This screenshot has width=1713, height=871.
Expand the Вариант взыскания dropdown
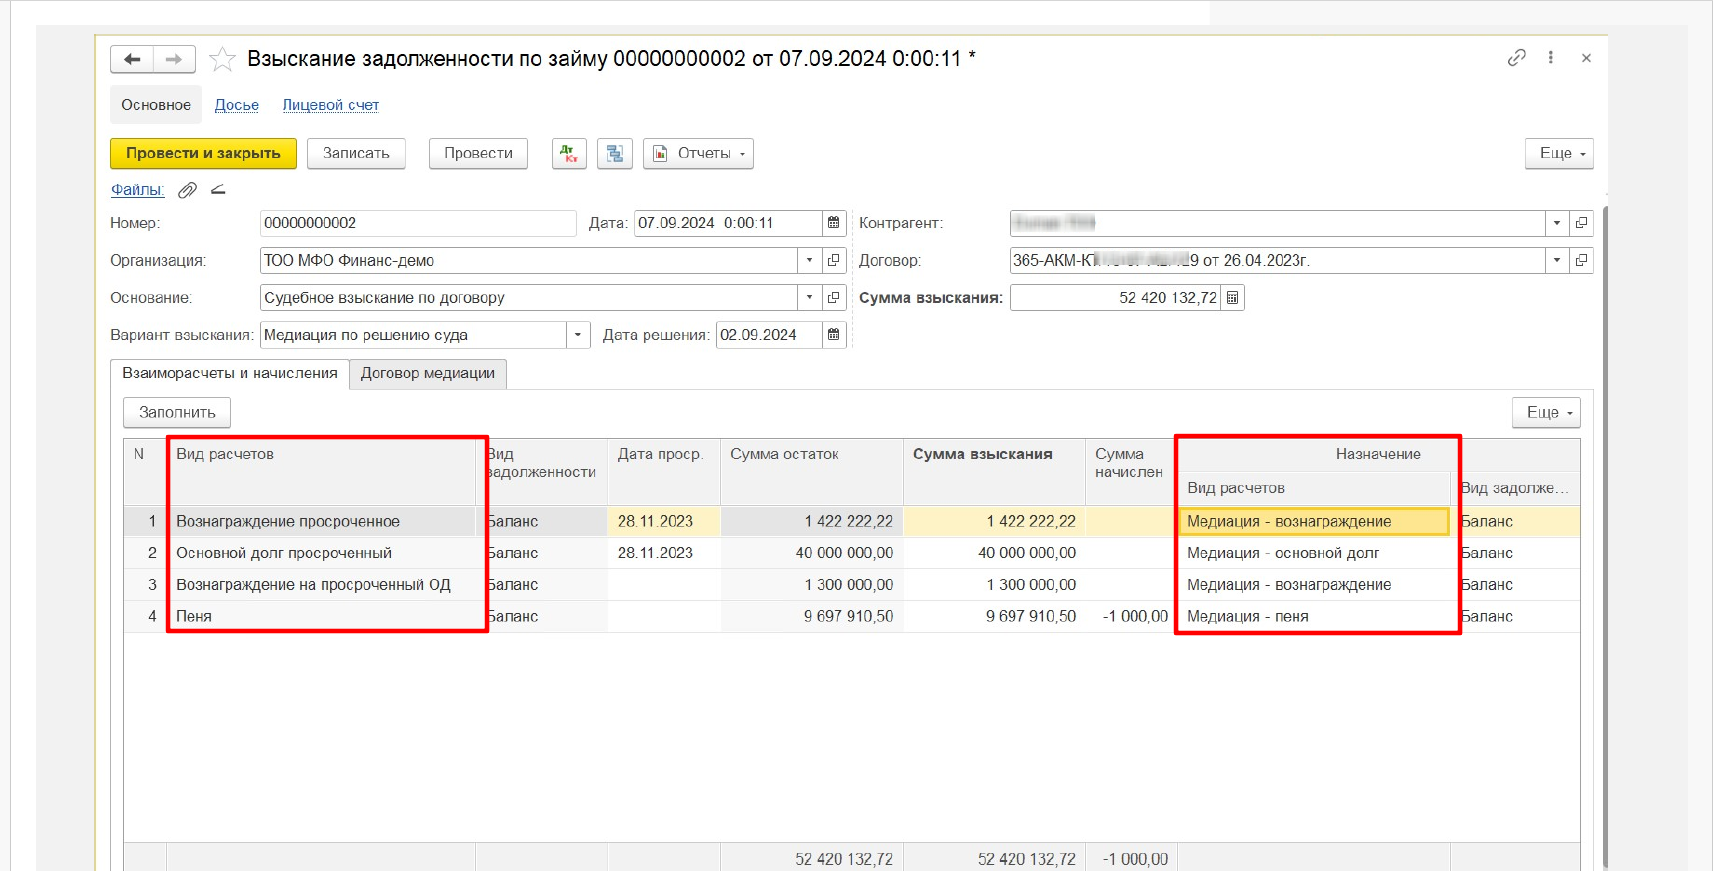[578, 335]
